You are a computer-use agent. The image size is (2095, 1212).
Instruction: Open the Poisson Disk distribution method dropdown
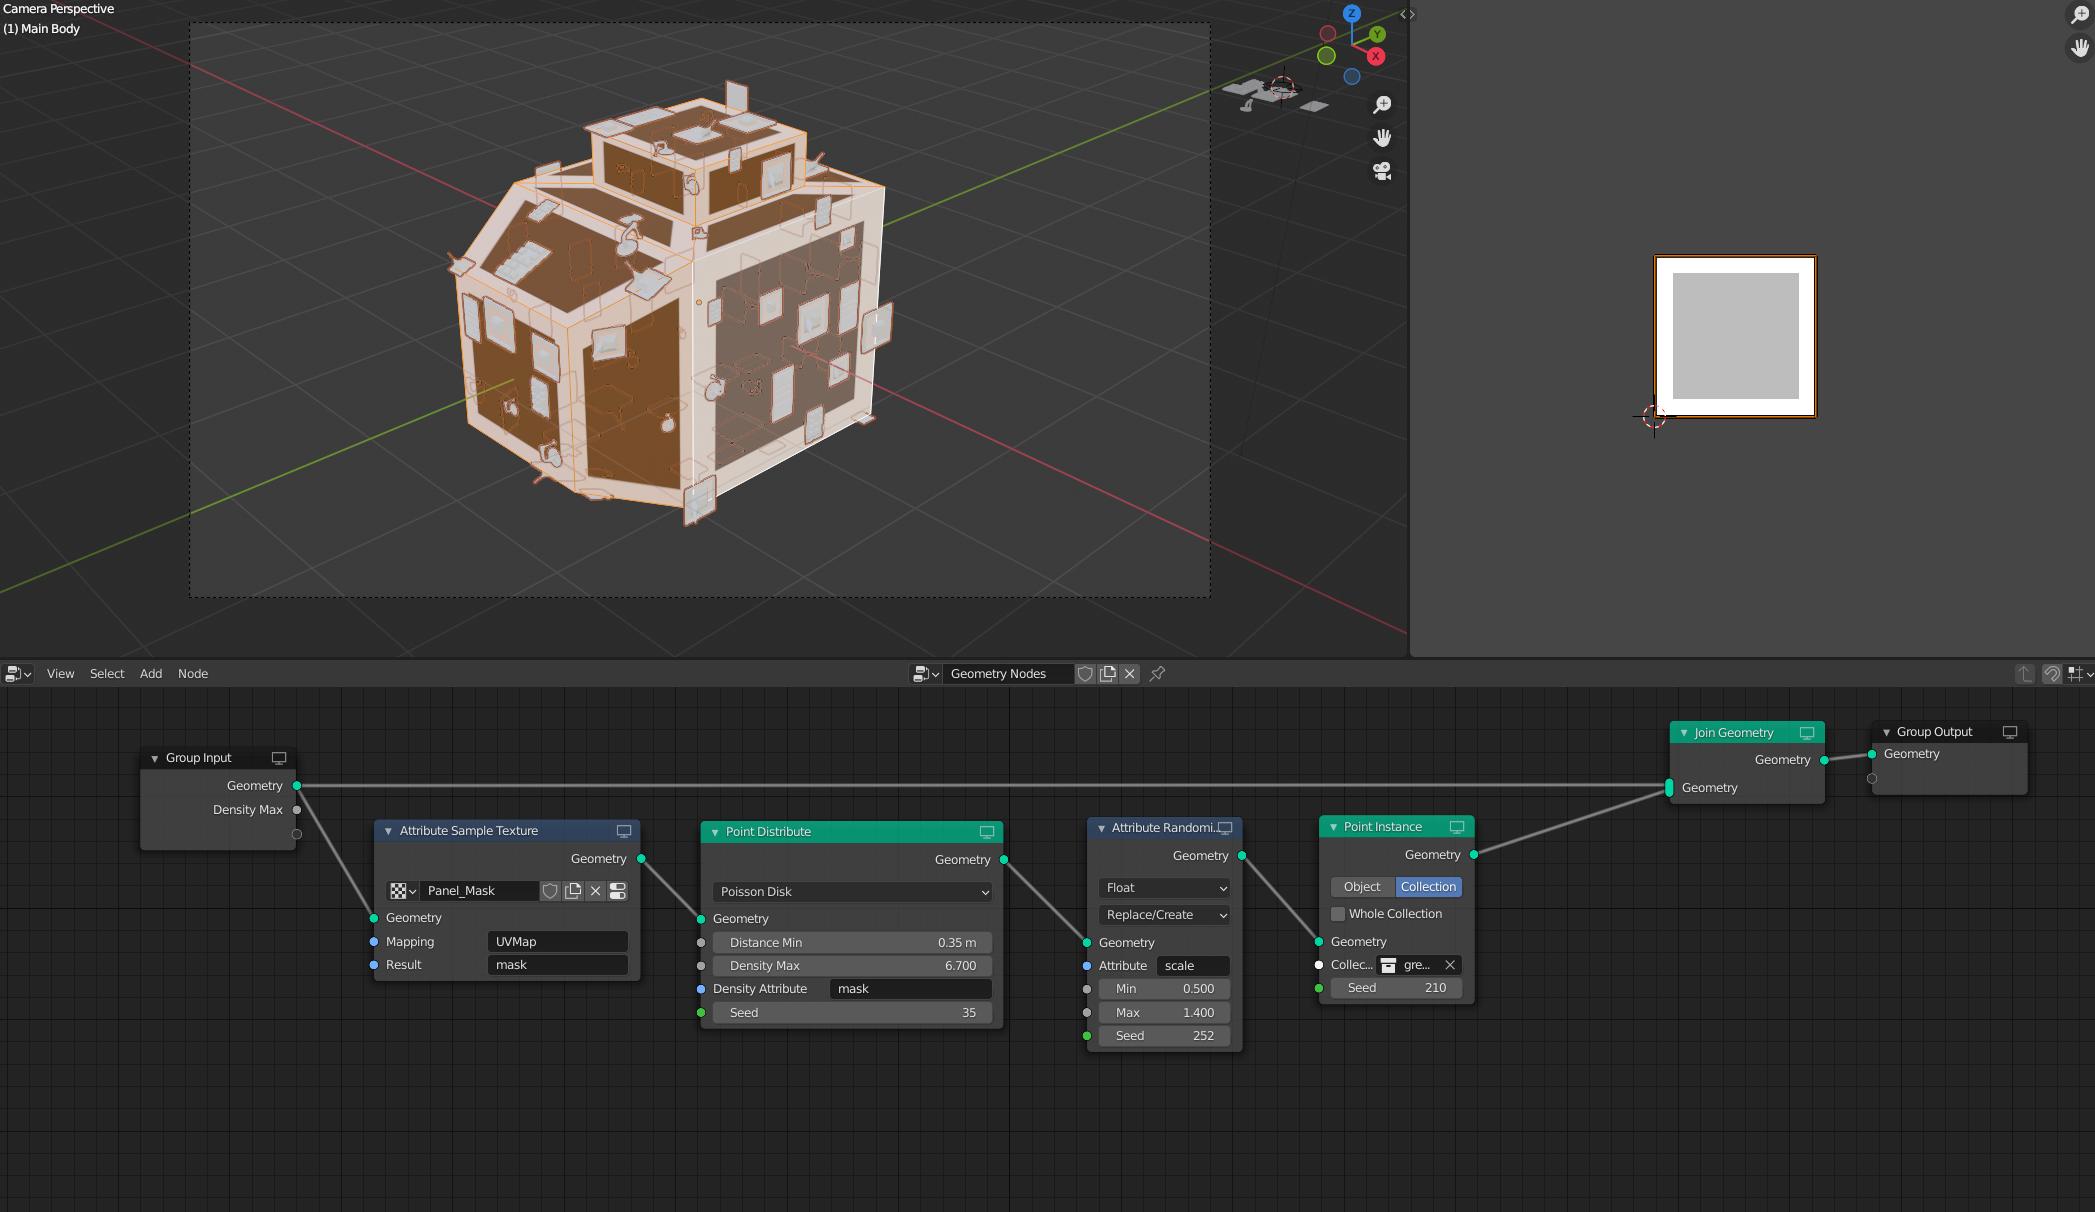click(852, 892)
